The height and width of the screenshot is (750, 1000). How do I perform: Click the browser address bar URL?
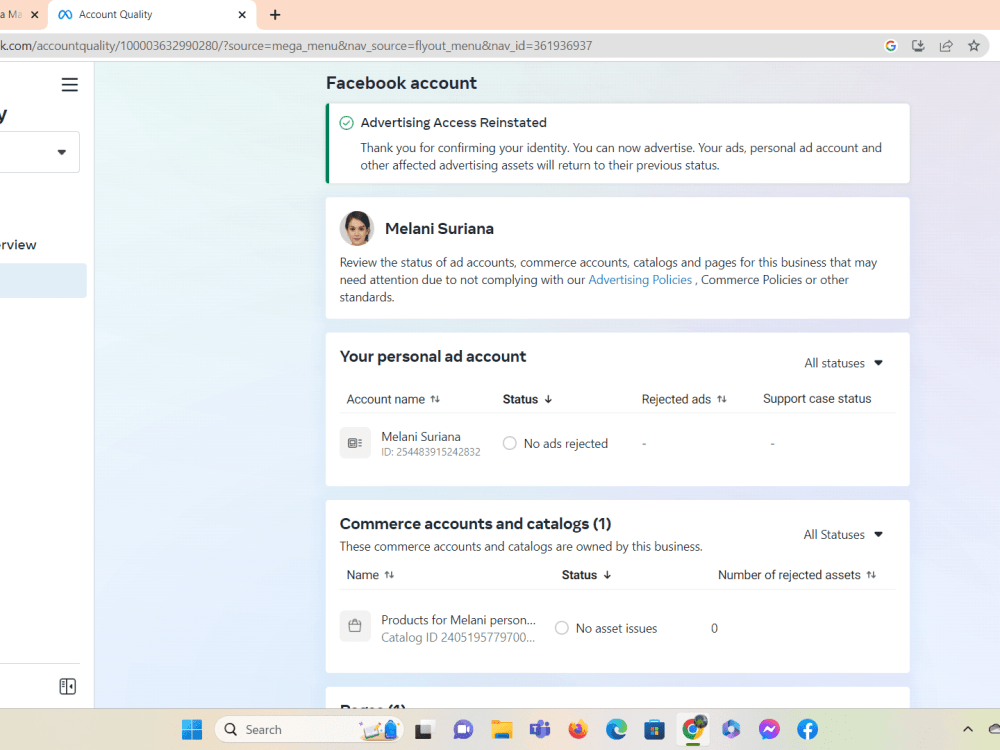click(296, 46)
